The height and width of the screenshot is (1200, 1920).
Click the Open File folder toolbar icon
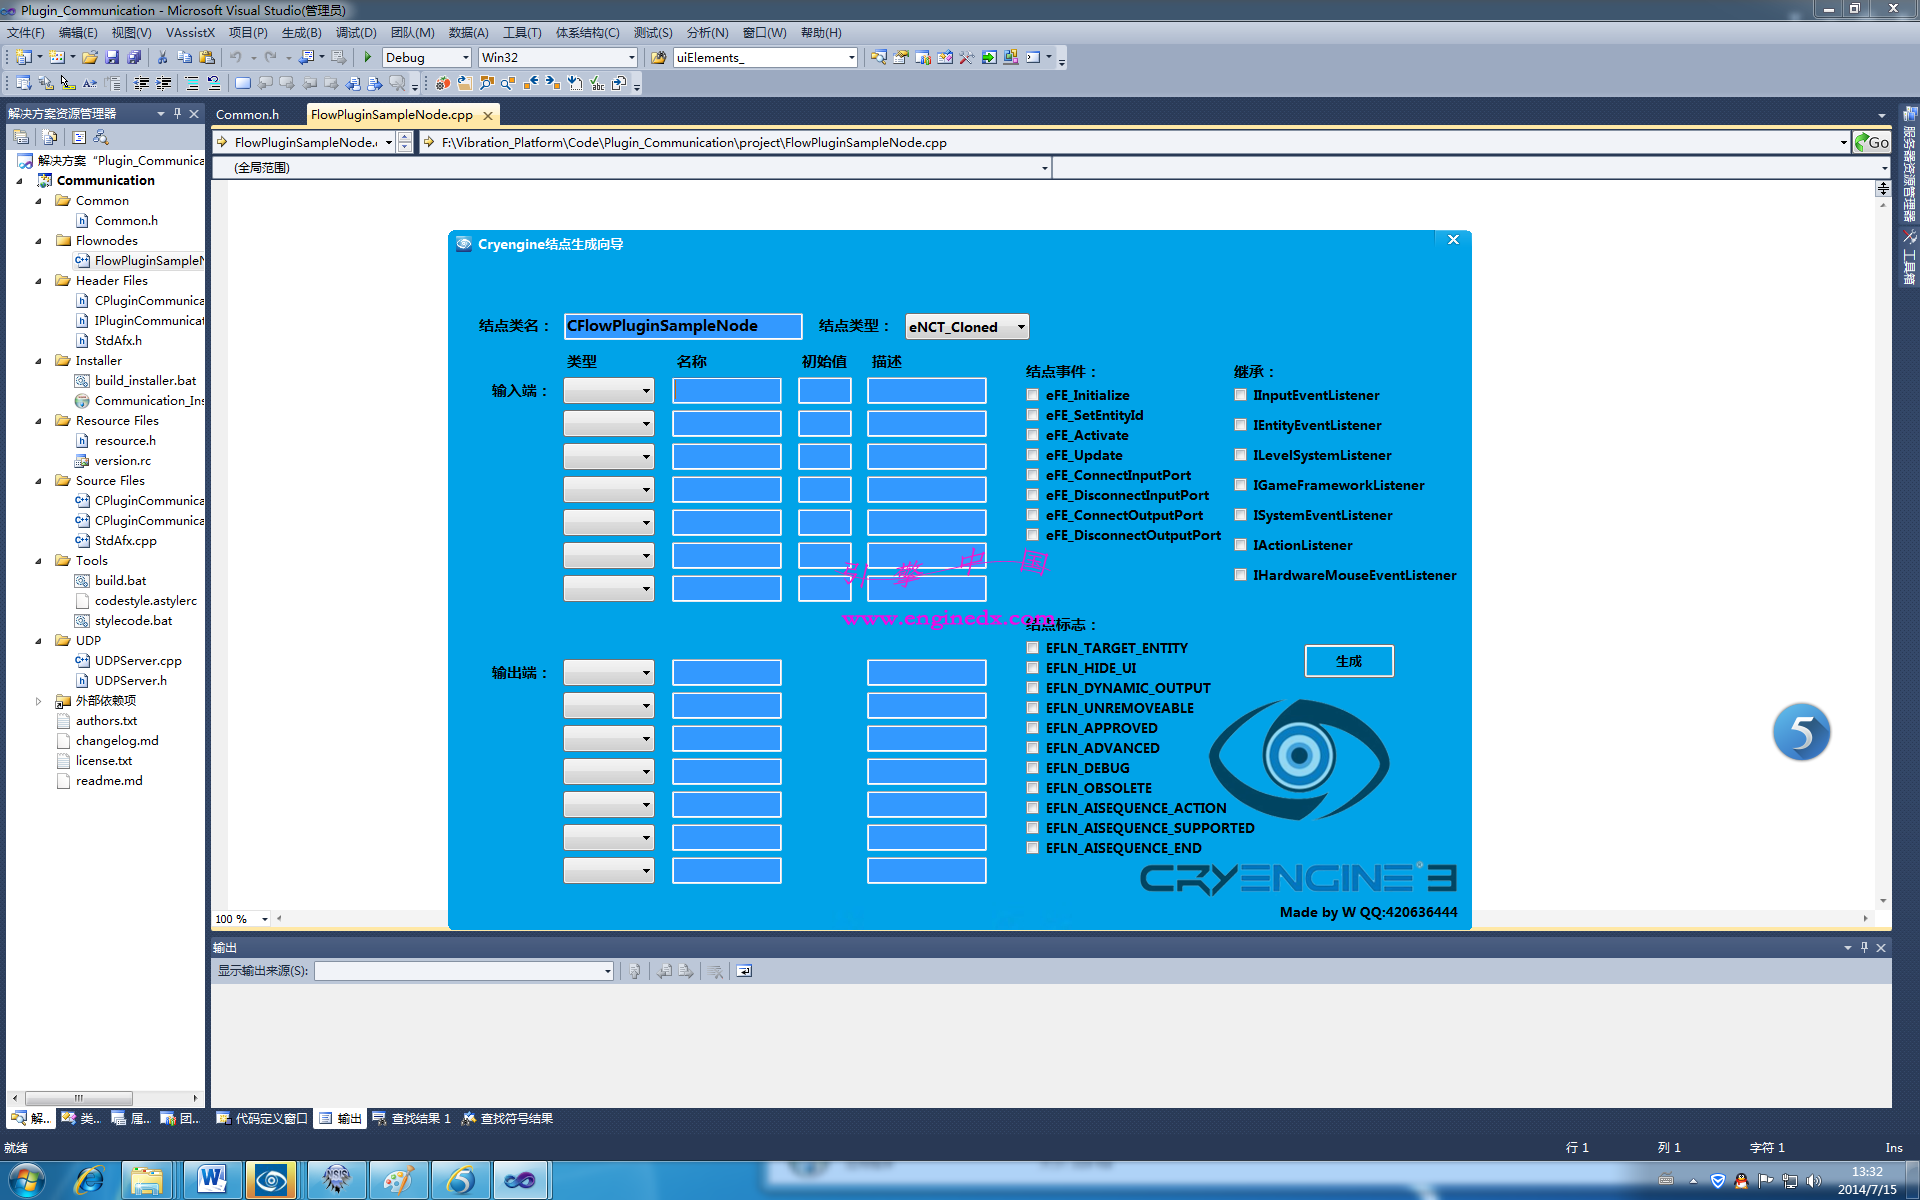point(90,58)
